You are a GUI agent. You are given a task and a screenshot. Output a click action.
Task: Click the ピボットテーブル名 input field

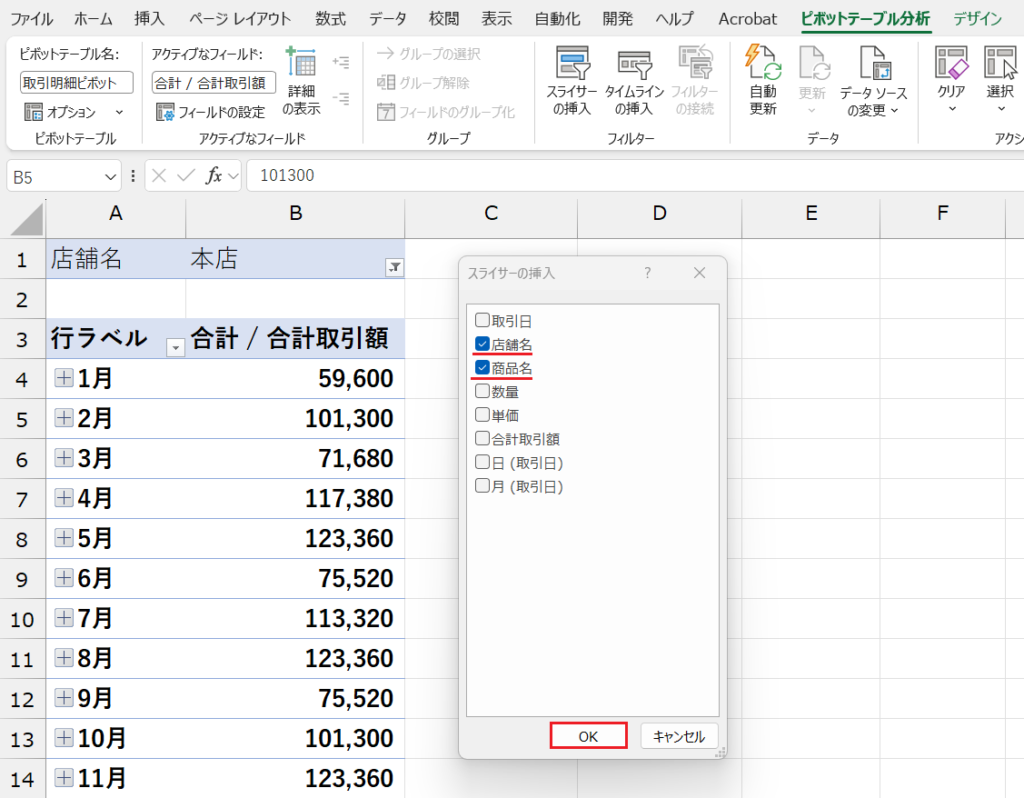[76, 83]
